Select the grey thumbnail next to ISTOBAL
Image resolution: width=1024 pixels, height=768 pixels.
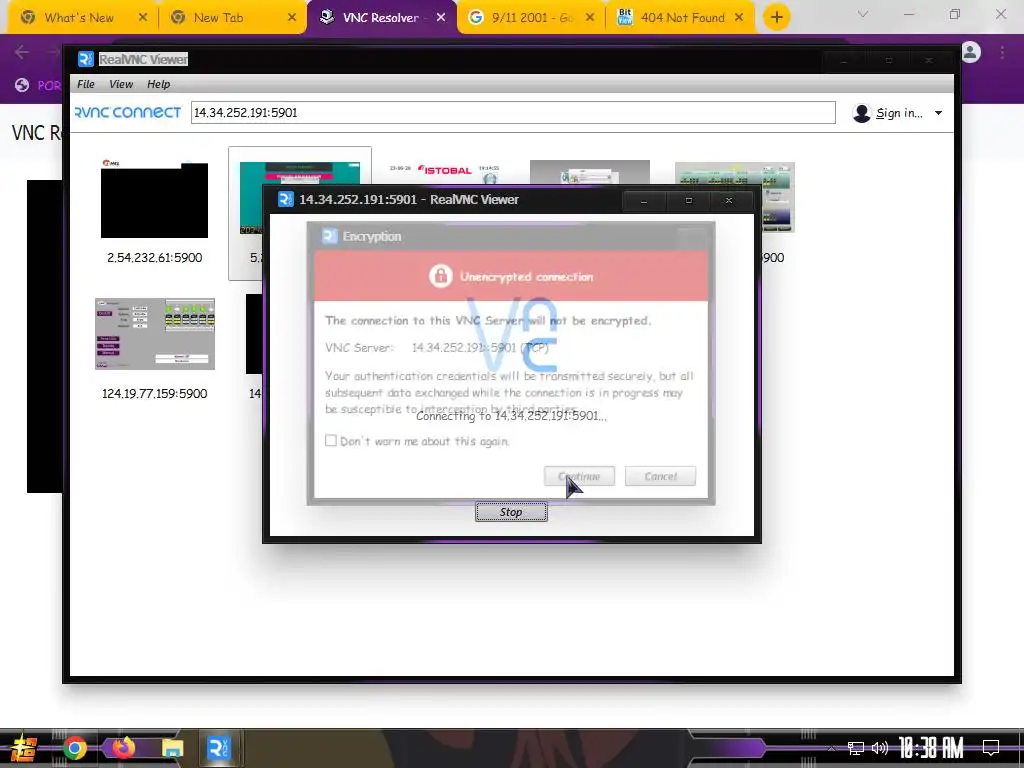pyautogui.click(x=590, y=174)
